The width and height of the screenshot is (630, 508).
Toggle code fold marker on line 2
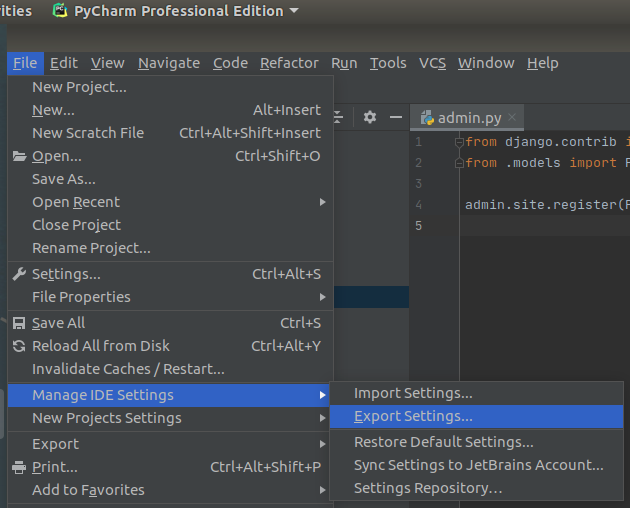point(459,163)
